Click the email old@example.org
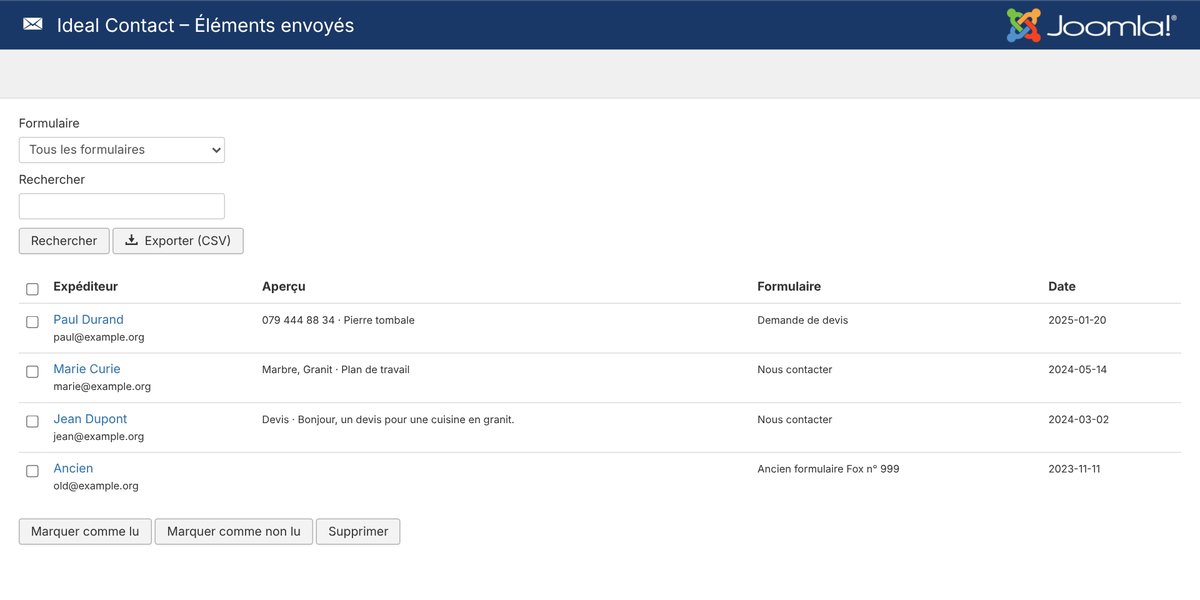This screenshot has width=1200, height=600. point(96,486)
